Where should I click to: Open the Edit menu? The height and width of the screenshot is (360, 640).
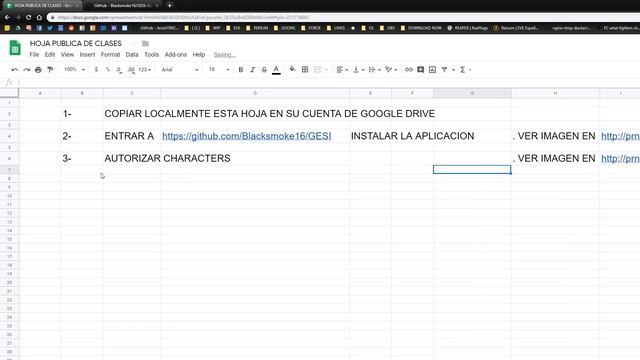(x=50, y=55)
